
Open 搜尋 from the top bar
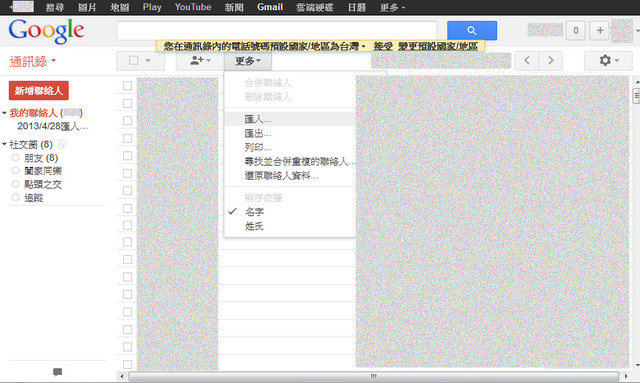tap(54, 7)
